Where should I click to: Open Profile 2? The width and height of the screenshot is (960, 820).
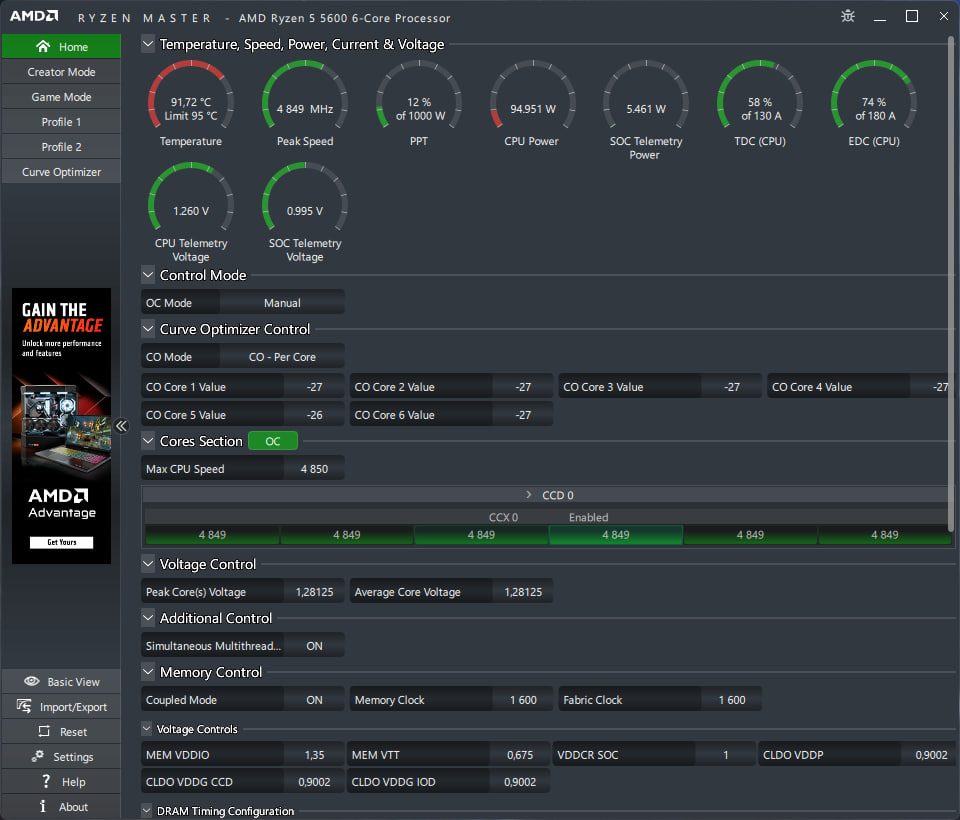[x=61, y=147]
